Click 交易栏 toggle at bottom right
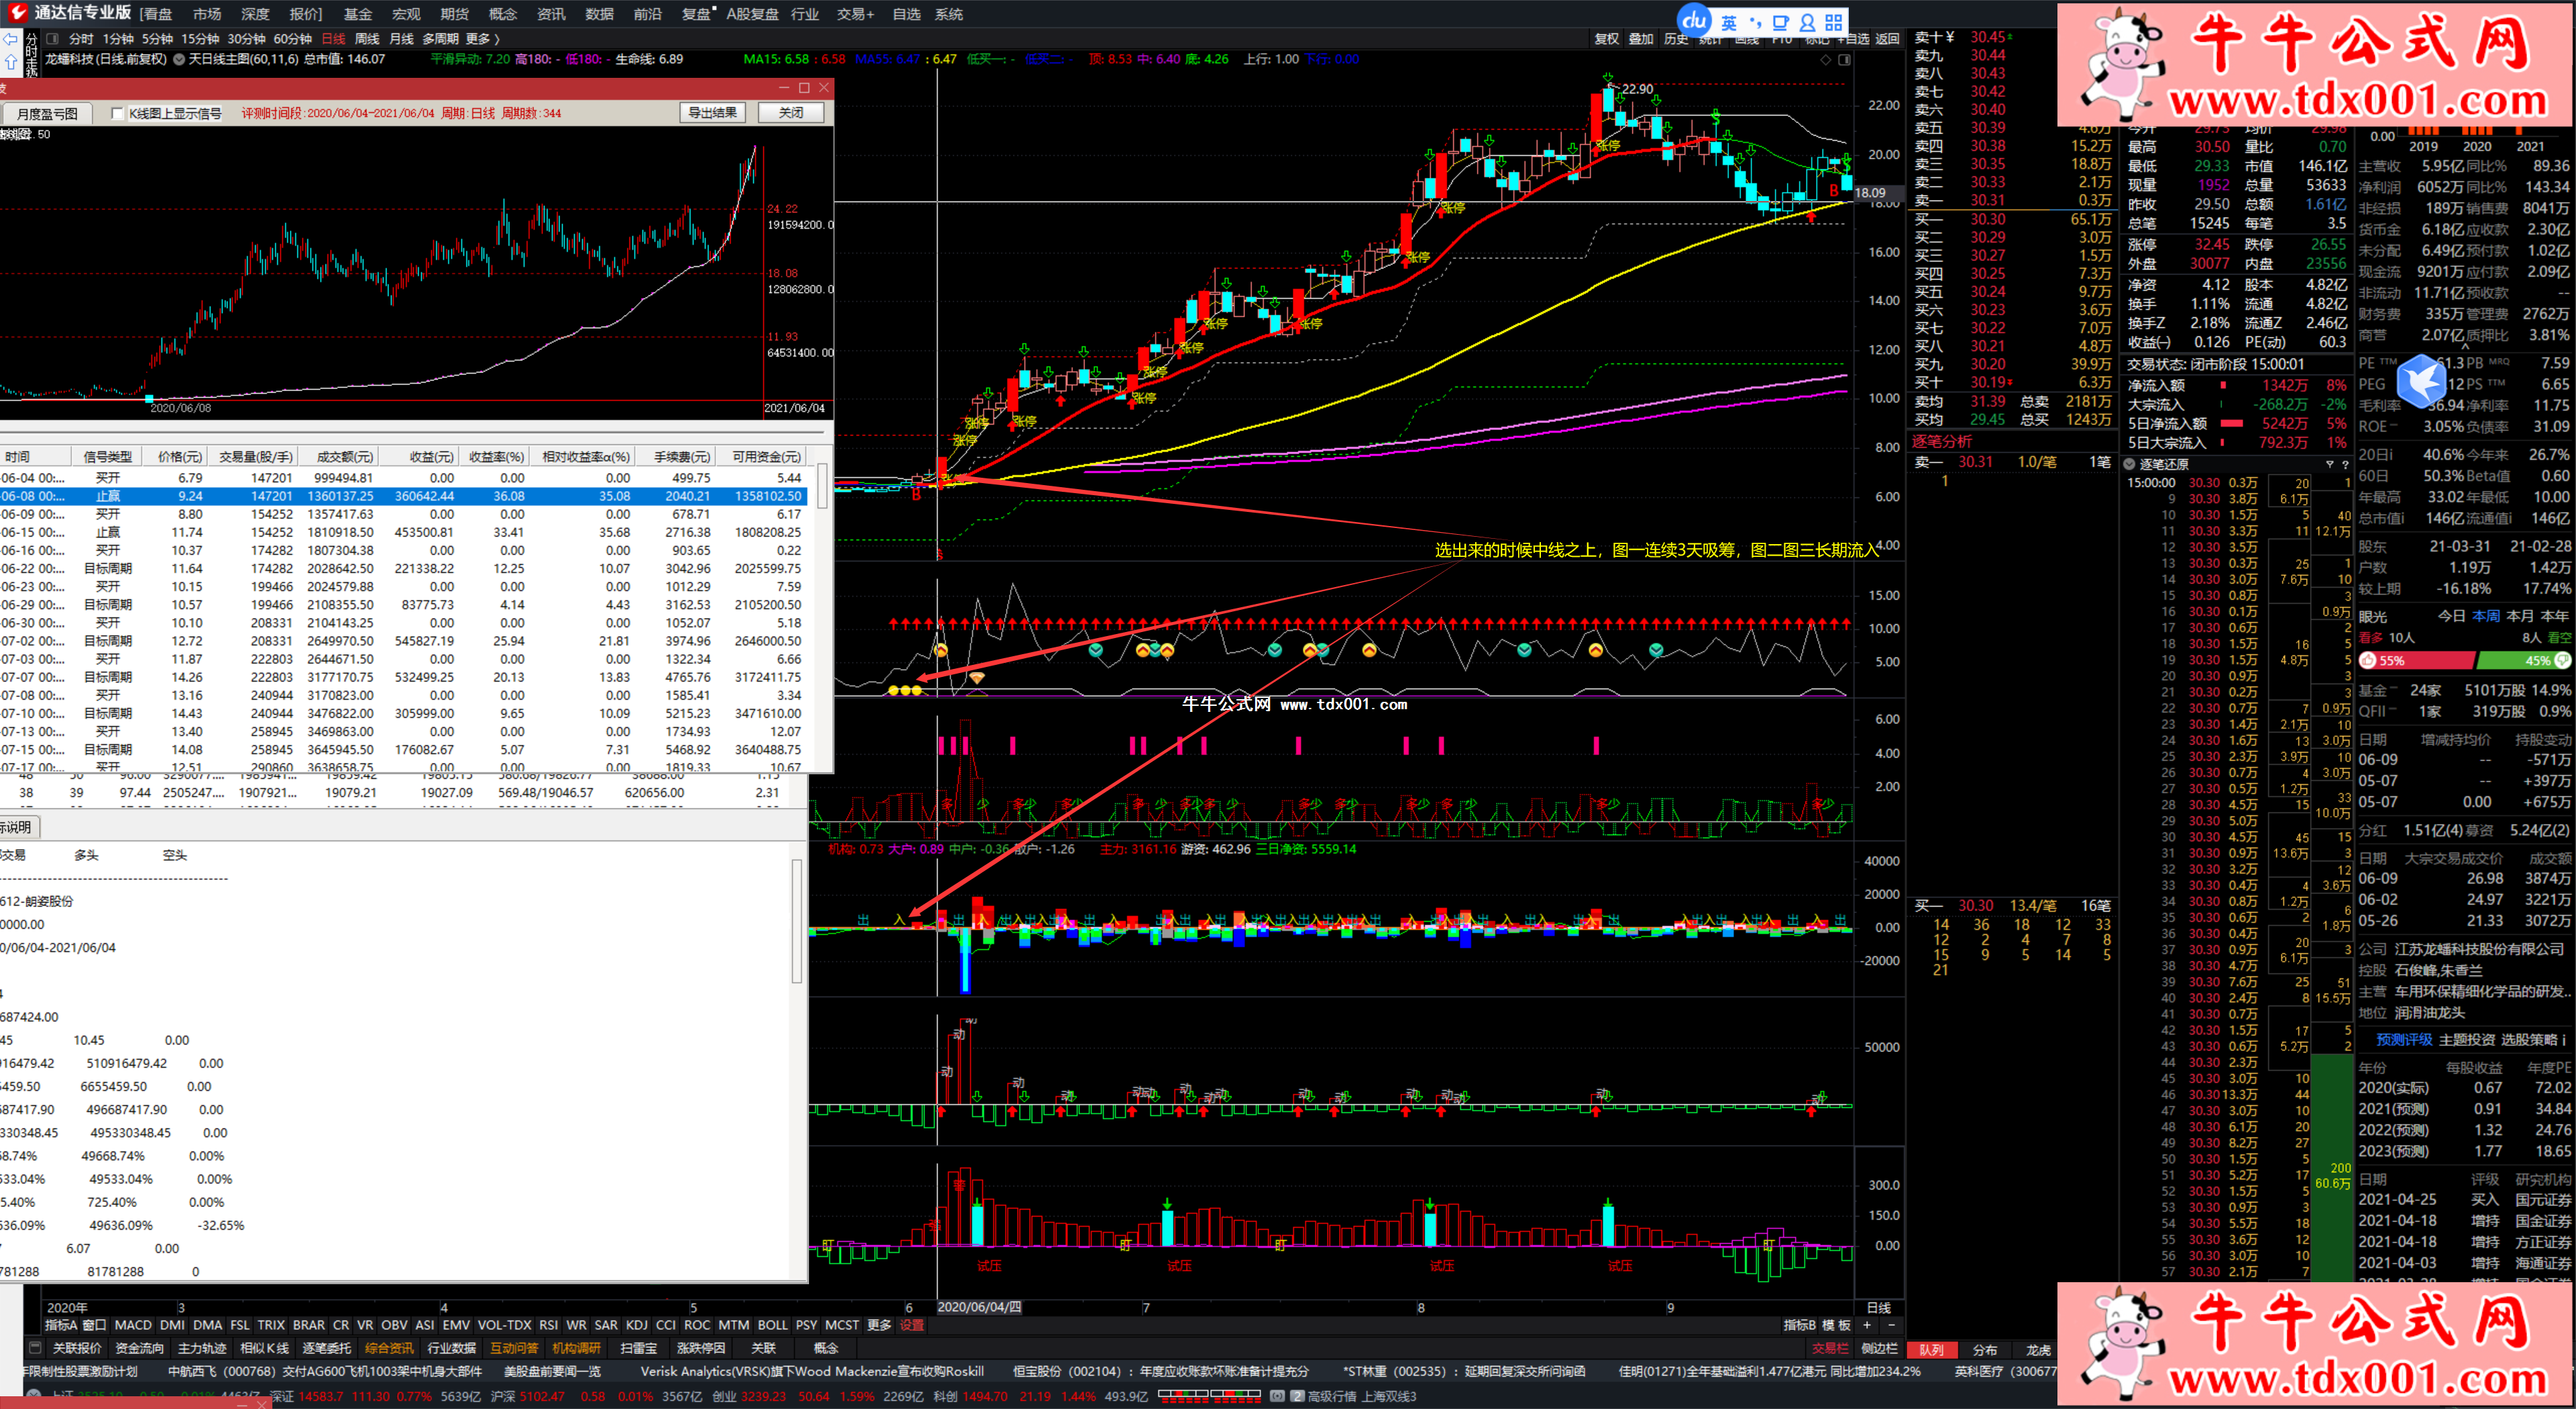Screen dimensions: 2576x1409 point(1830,1348)
